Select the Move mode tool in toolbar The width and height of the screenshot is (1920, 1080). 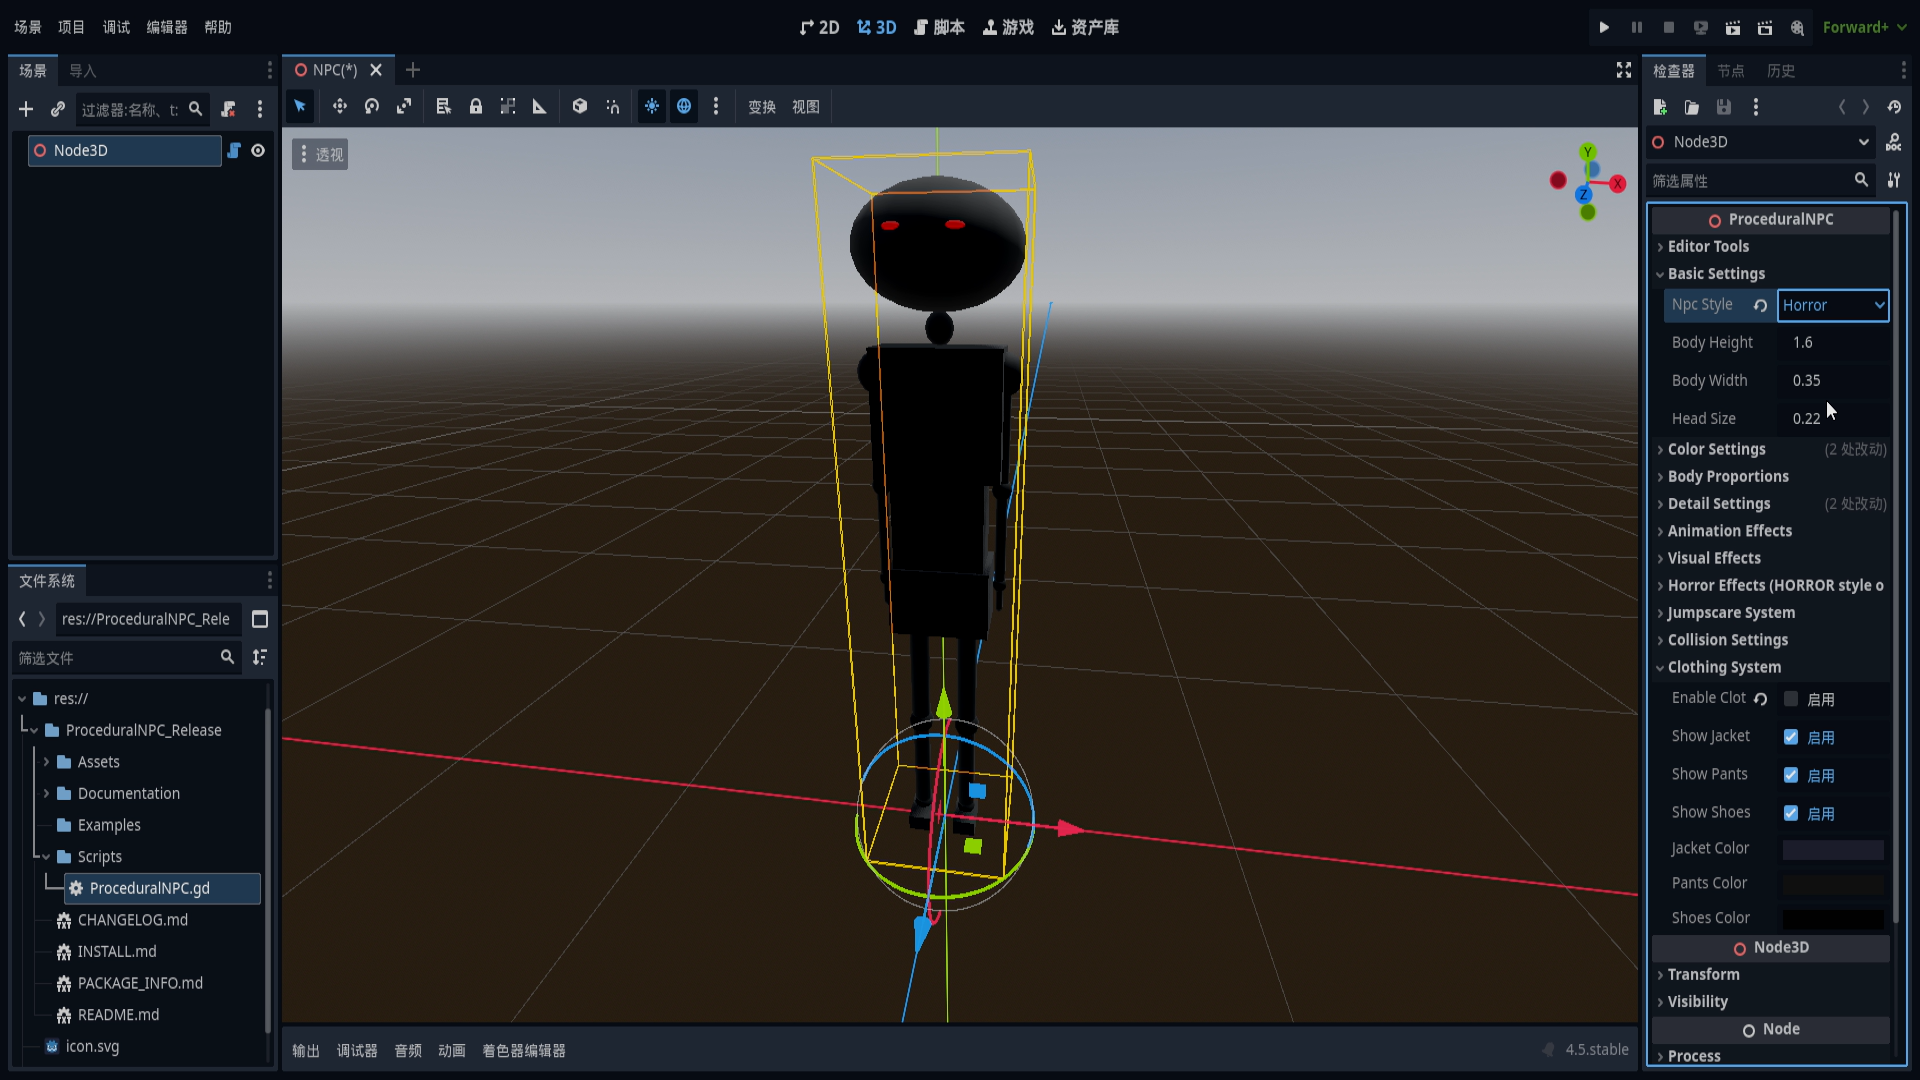(x=340, y=106)
